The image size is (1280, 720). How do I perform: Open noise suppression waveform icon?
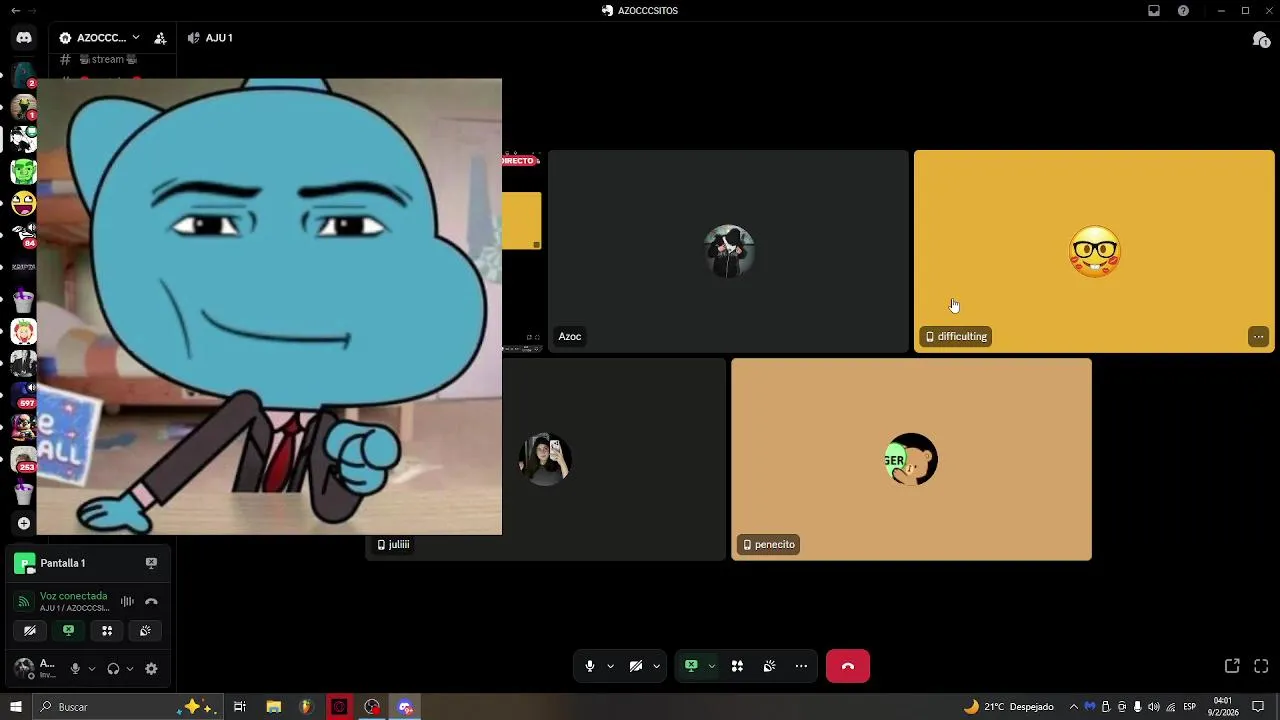click(127, 601)
